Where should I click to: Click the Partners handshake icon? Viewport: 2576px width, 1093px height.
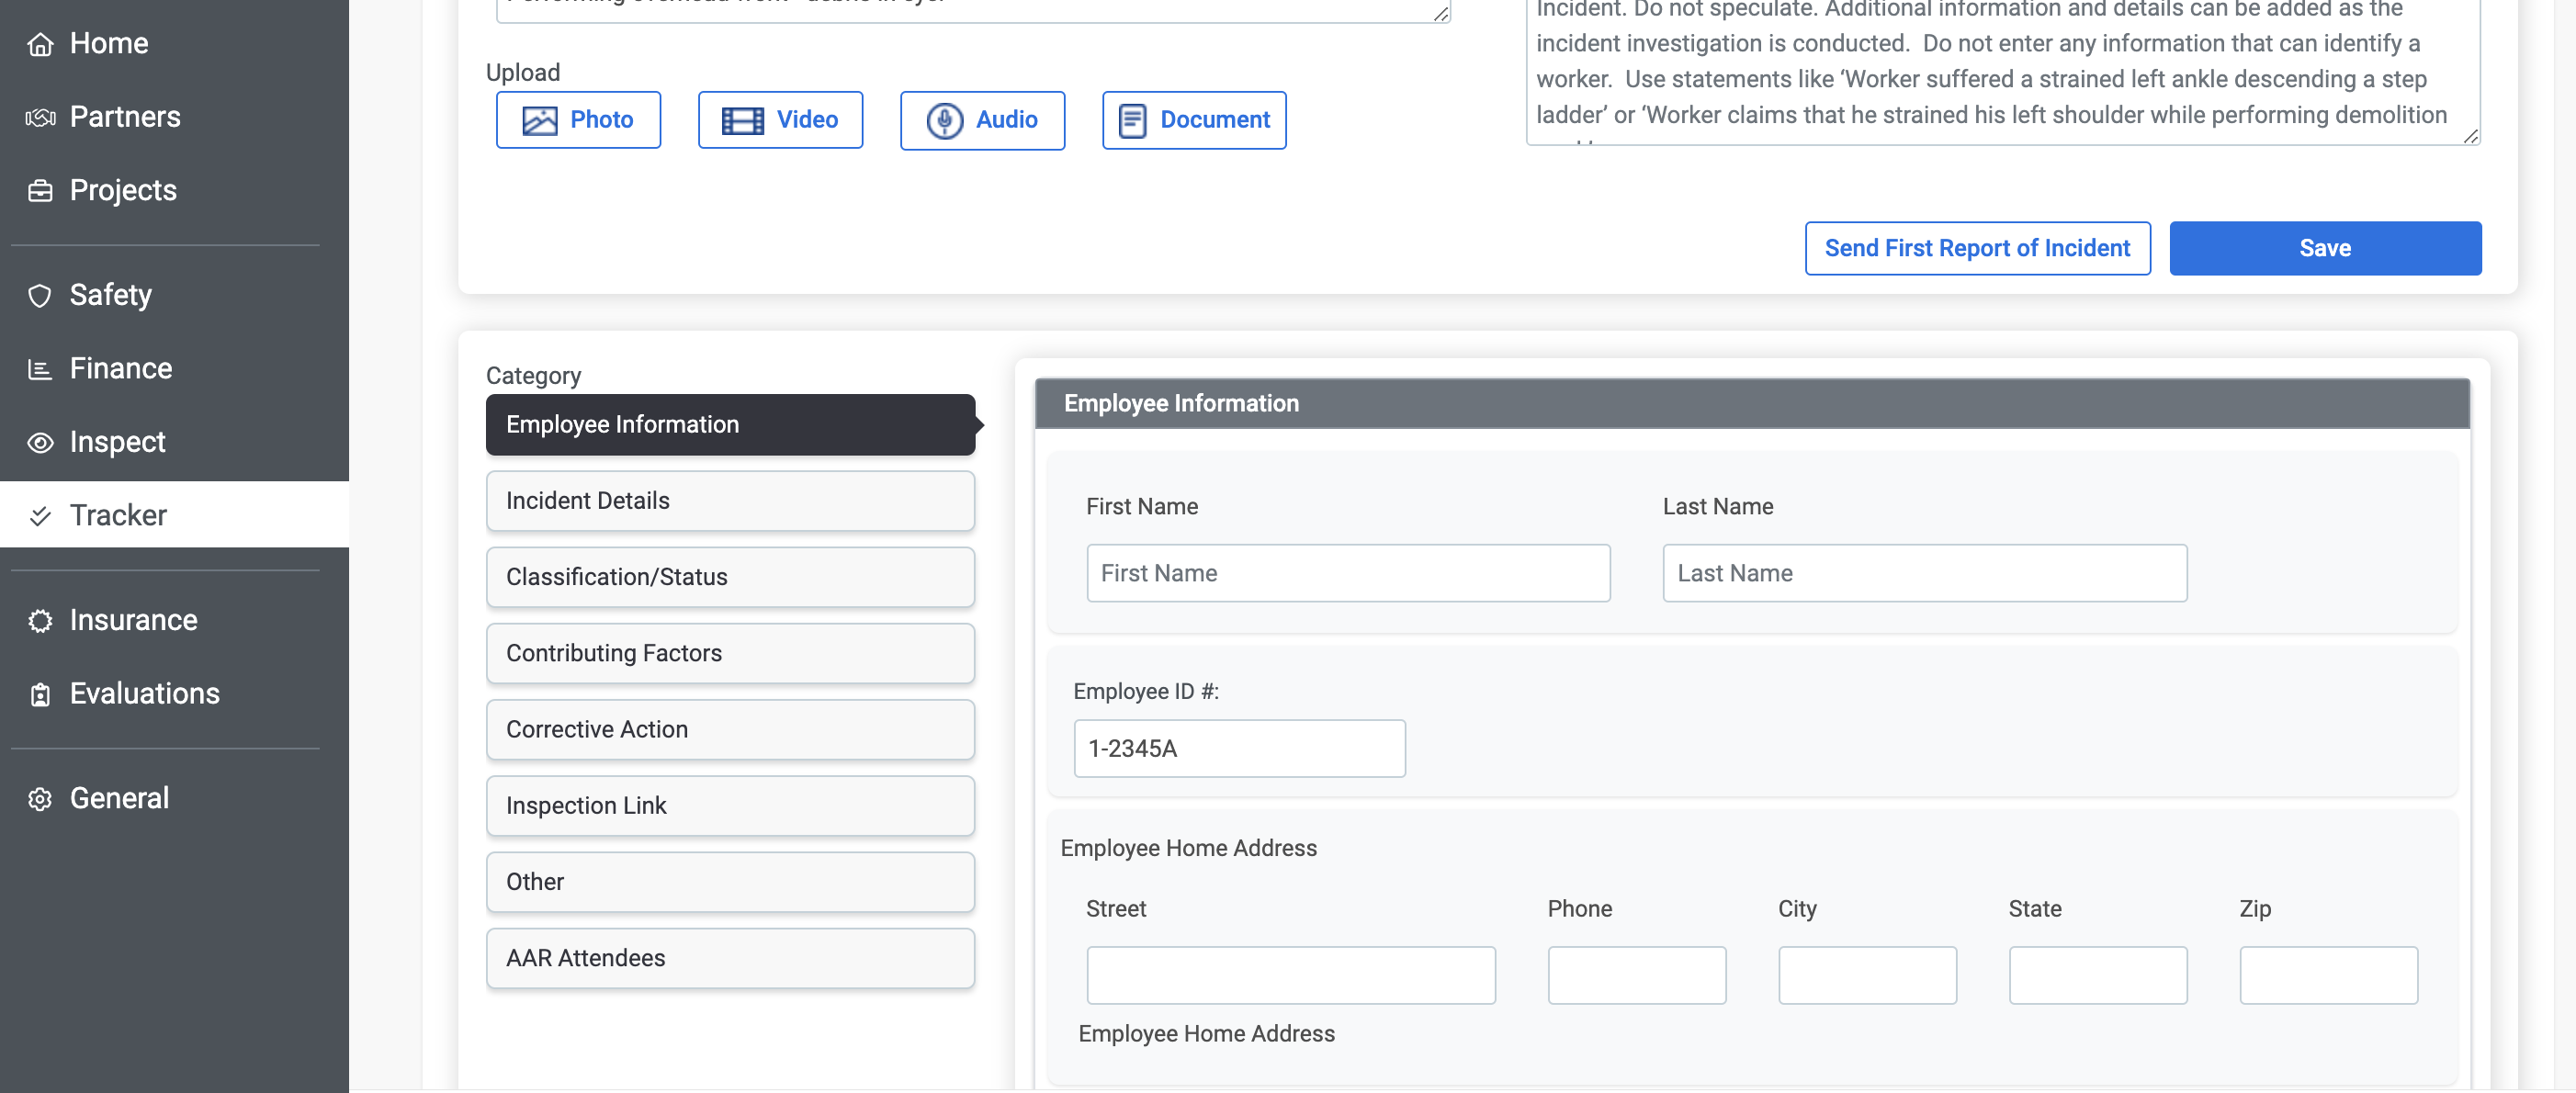click(40, 117)
